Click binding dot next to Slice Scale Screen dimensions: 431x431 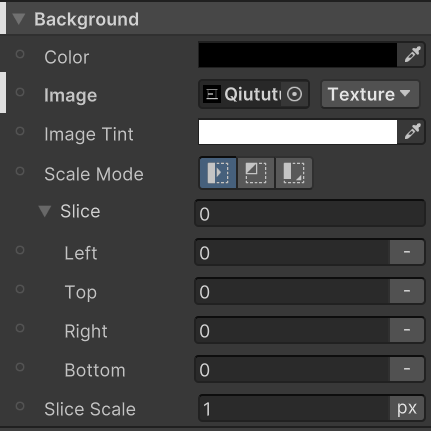pyautogui.click(x=20, y=406)
